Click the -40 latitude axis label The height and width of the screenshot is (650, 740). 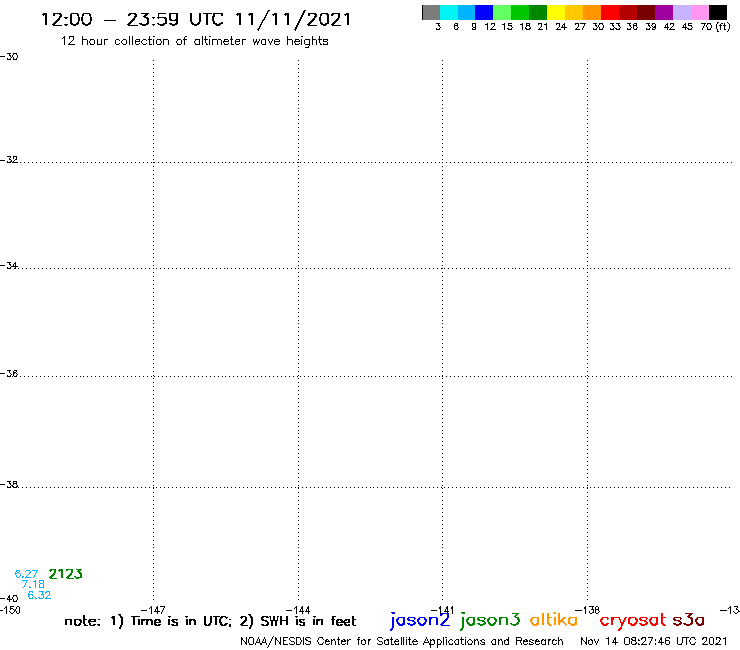click(9, 599)
